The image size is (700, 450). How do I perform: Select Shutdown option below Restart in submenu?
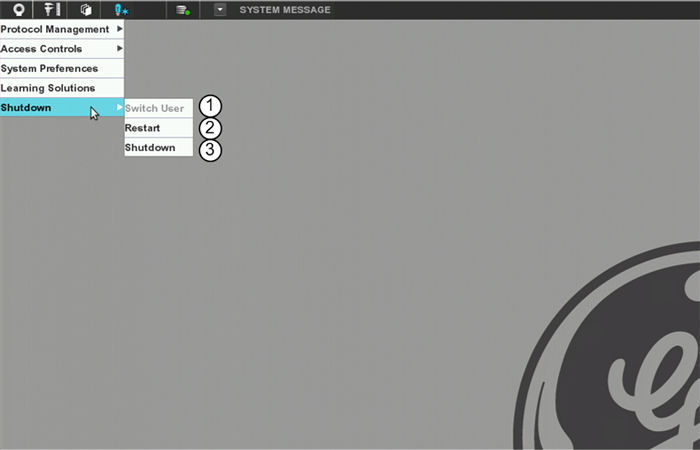point(150,148)
